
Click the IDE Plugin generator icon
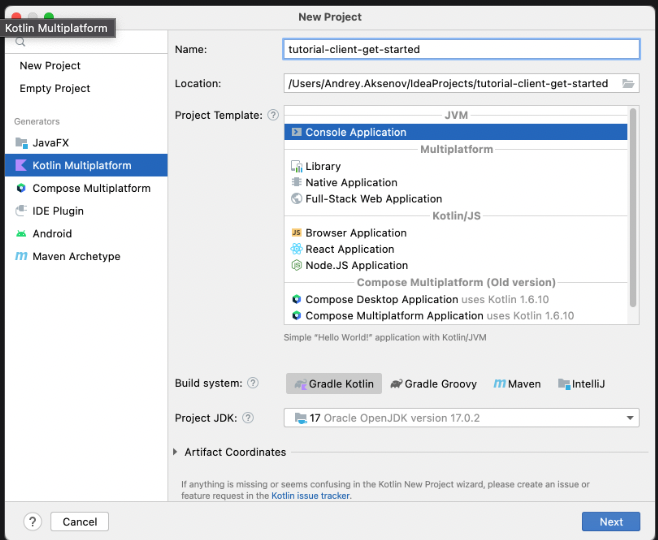click(x=21, y=211)
